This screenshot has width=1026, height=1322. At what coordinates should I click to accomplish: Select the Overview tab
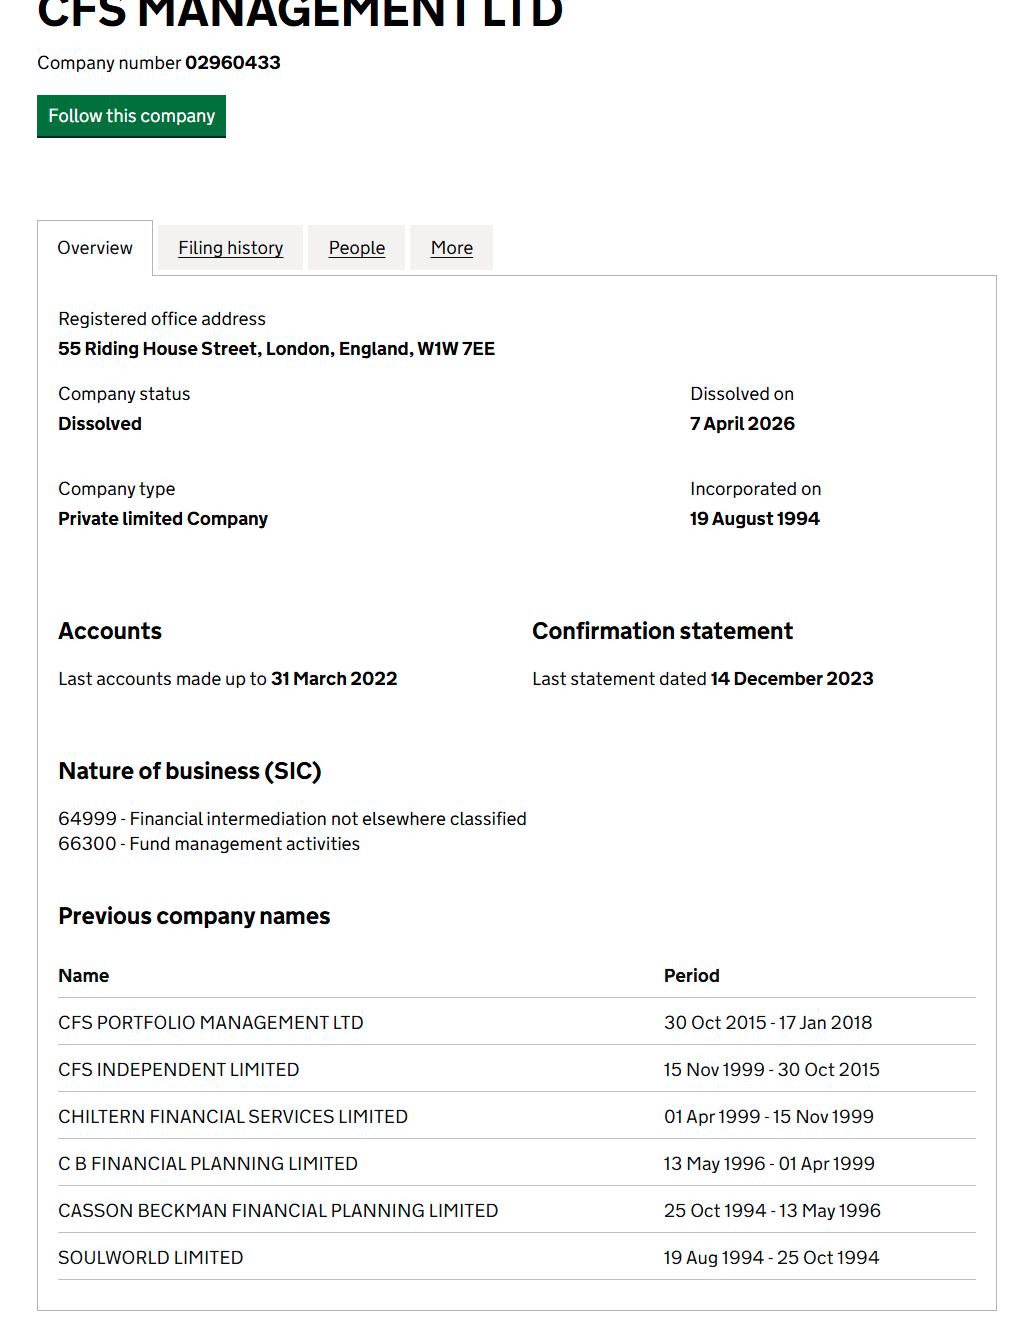(95, 248)
